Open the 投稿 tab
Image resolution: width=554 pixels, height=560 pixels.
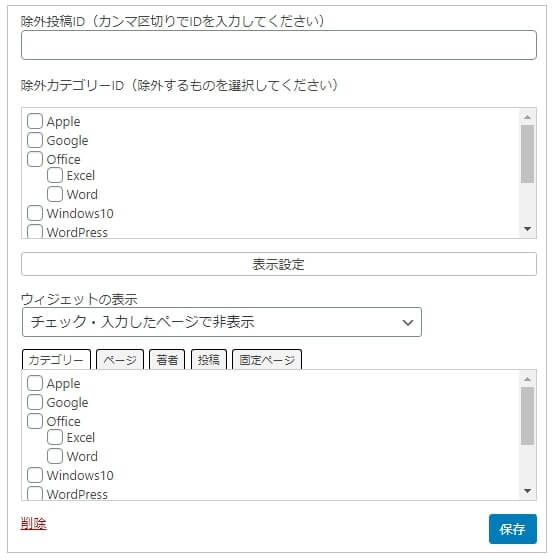[x=209, y=360]
